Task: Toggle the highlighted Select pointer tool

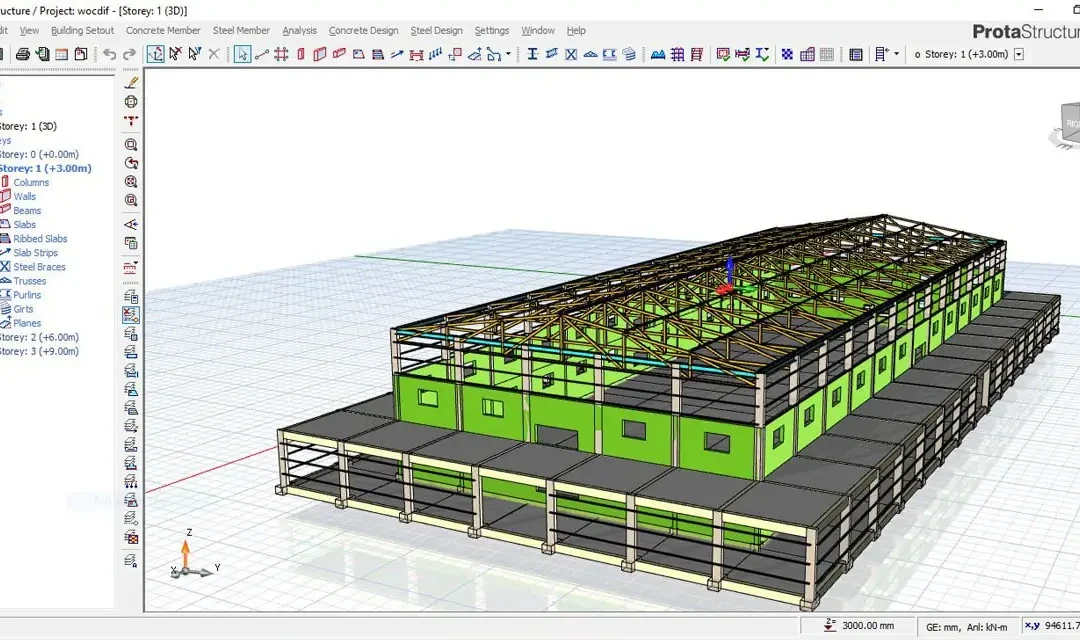Action: 242,54
